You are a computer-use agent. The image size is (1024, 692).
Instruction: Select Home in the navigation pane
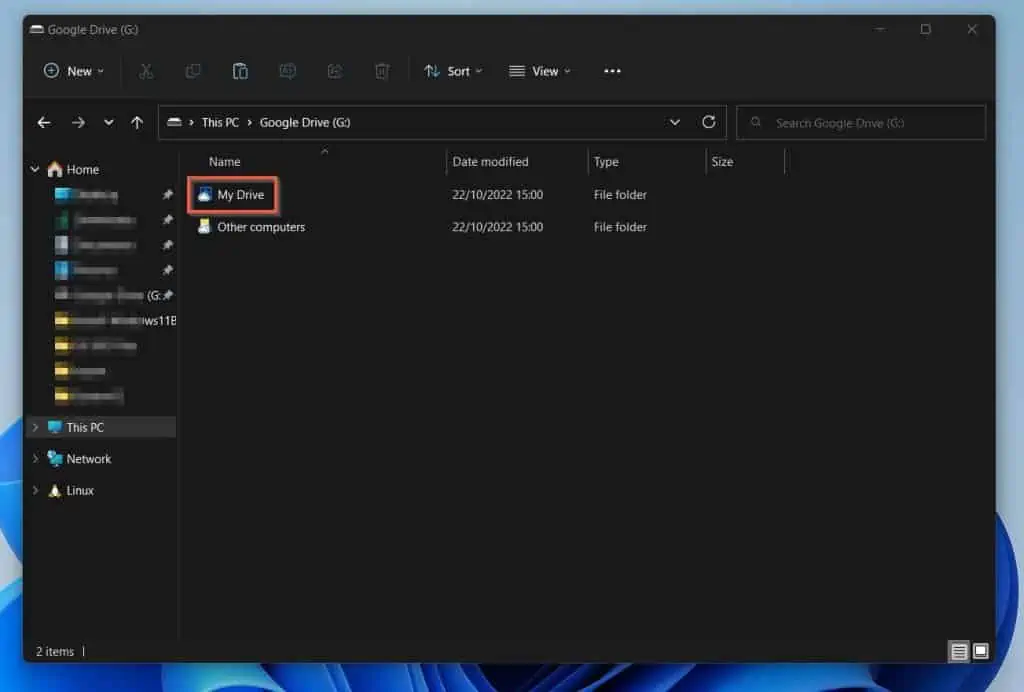(x=83, y=170)
